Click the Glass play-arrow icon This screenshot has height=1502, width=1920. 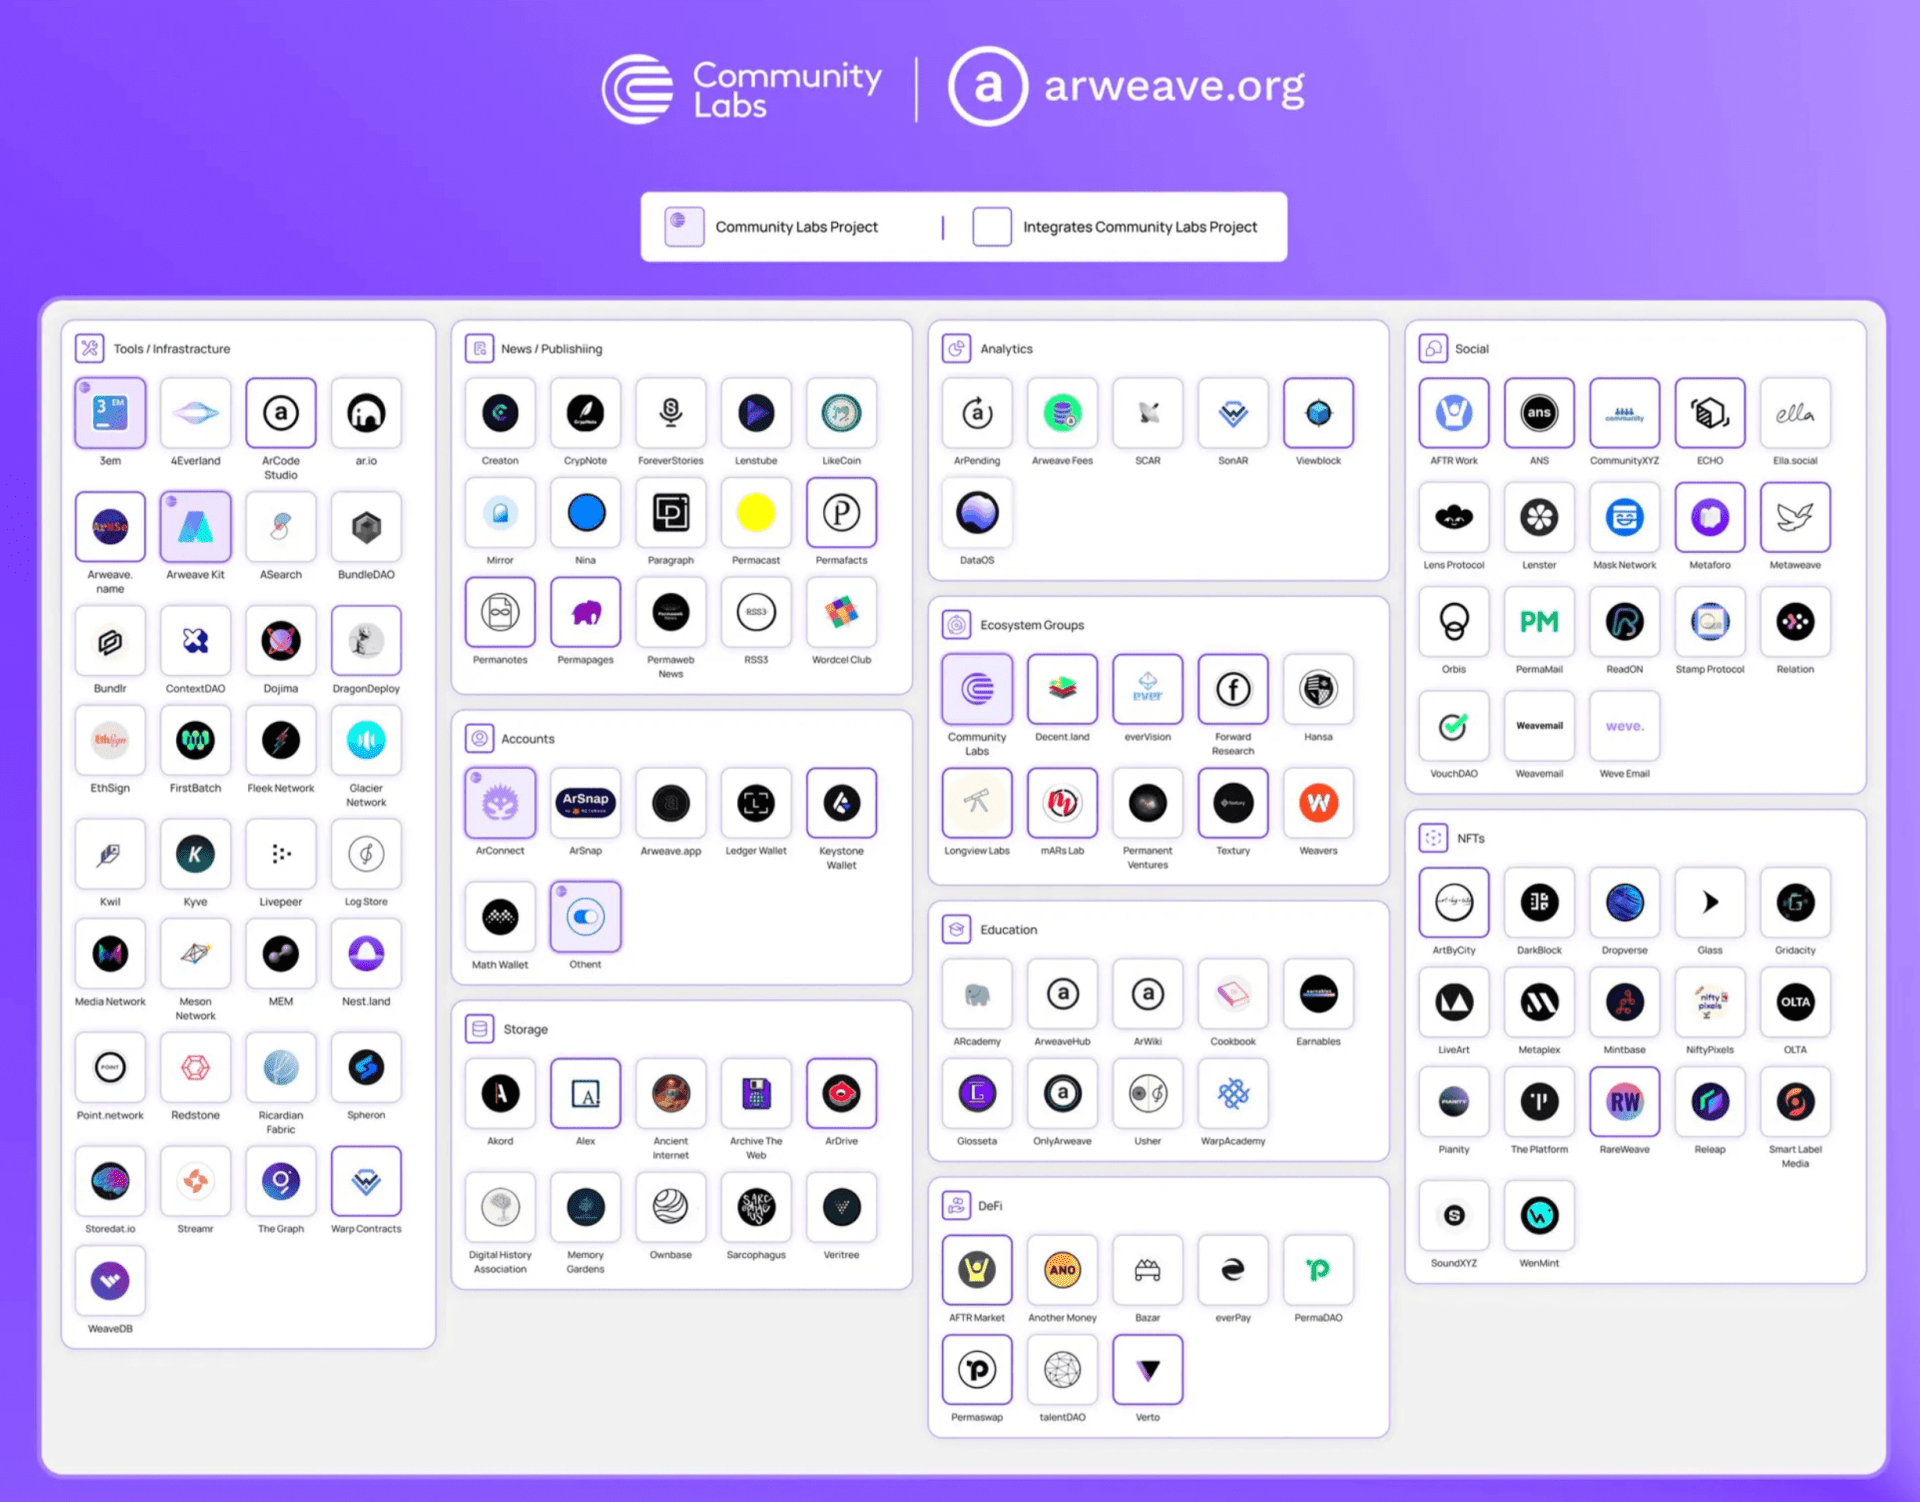click(1710, 903)
